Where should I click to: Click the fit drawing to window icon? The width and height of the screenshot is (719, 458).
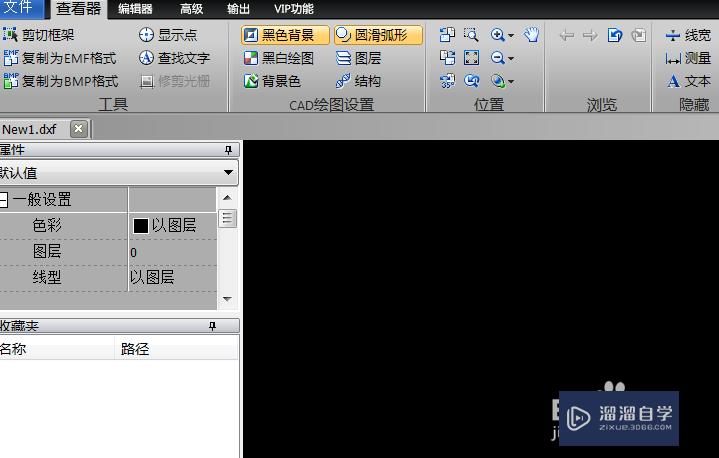[x=471, y=58]
